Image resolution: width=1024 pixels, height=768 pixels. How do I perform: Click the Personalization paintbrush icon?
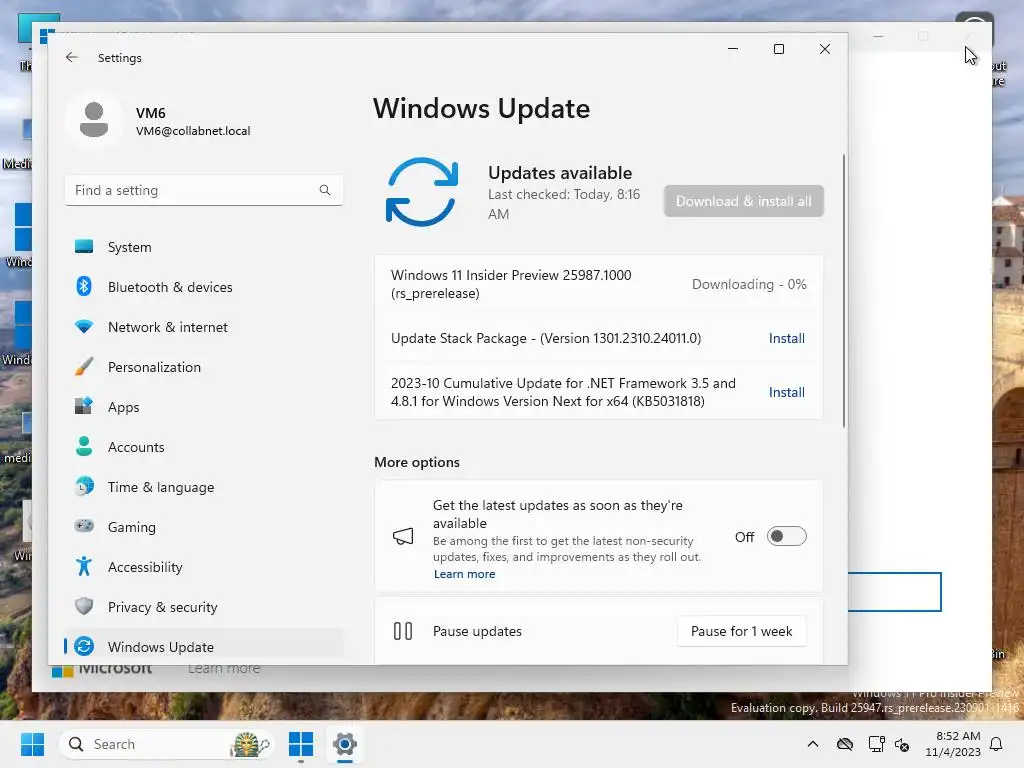coord(84,367)
